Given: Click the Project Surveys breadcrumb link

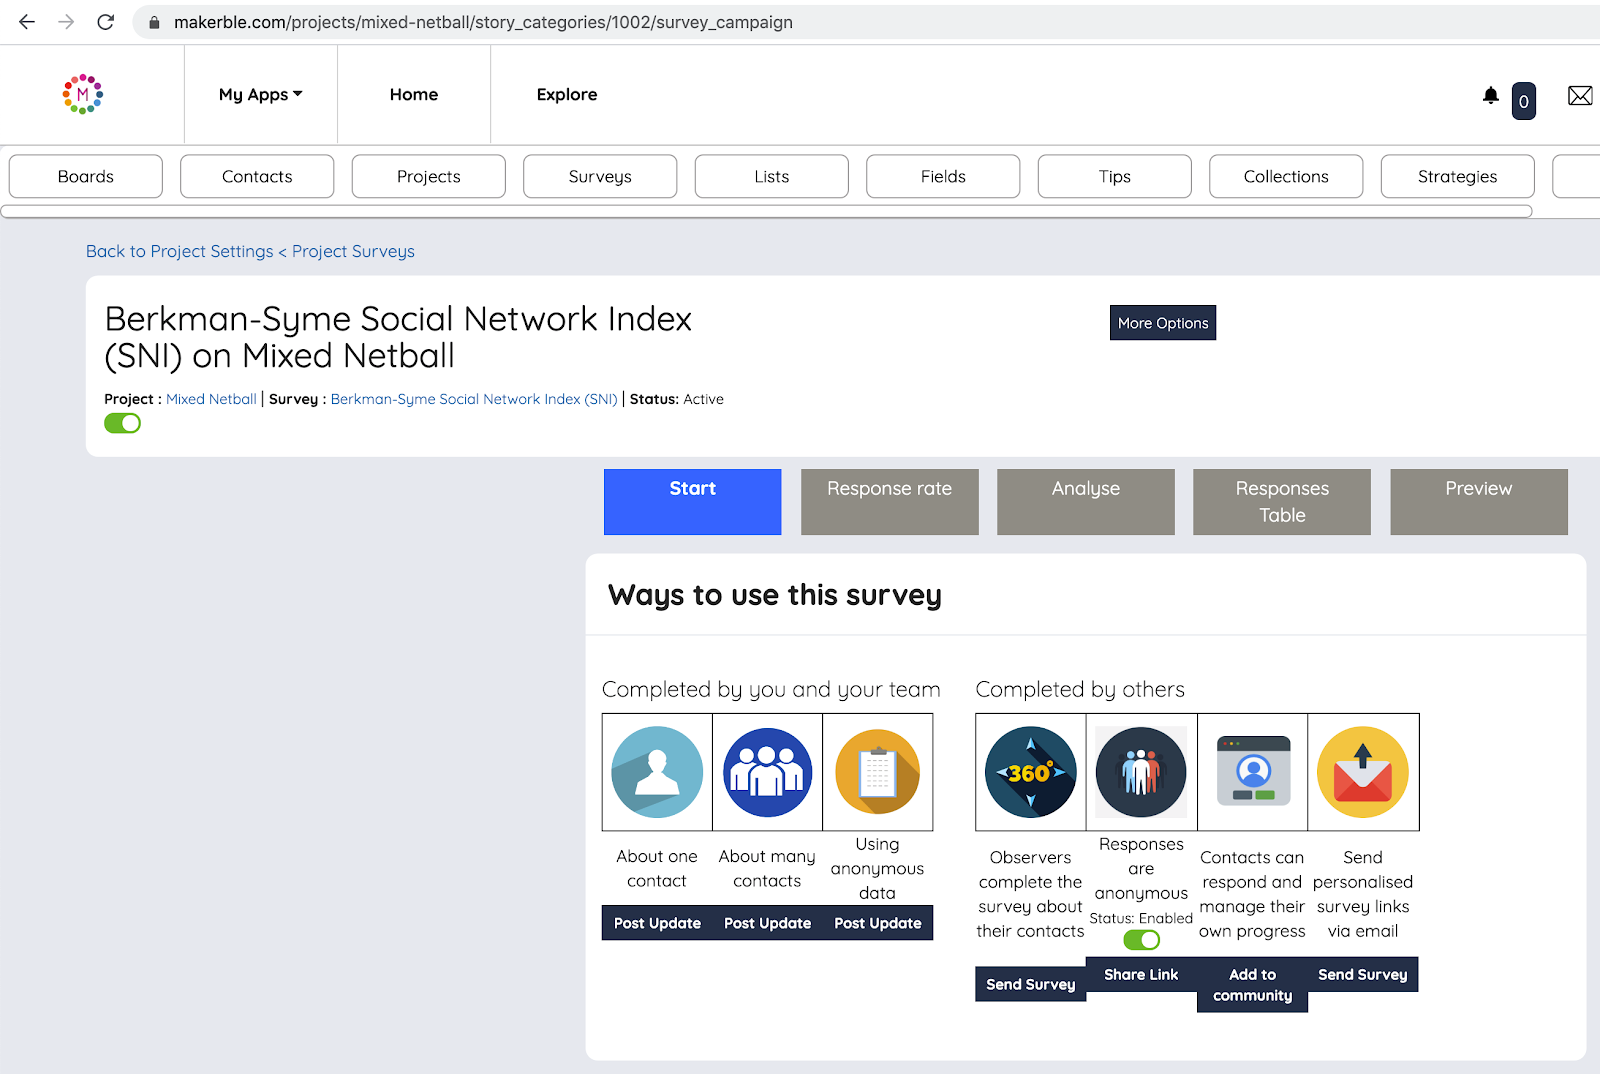Looking at the screenshot, I should pos(353,251).
